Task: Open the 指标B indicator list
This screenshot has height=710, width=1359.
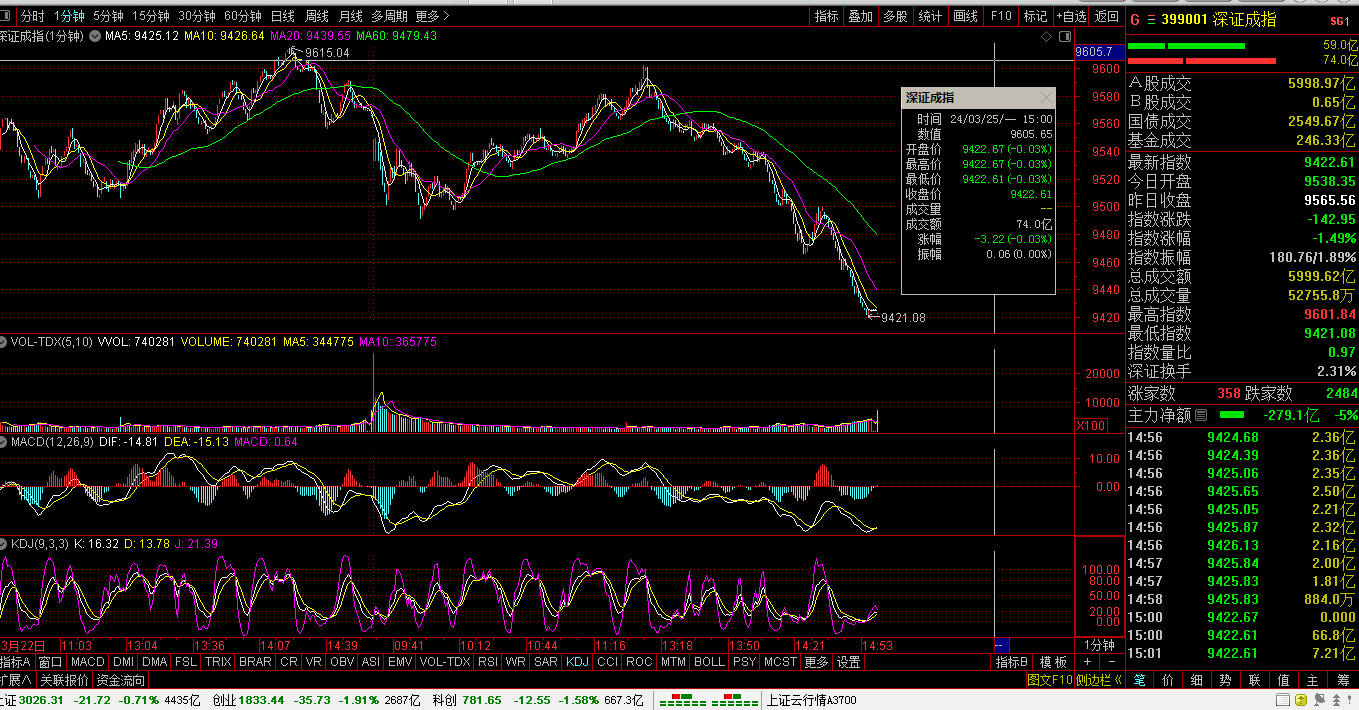Action: click(x=1013, y=662)
